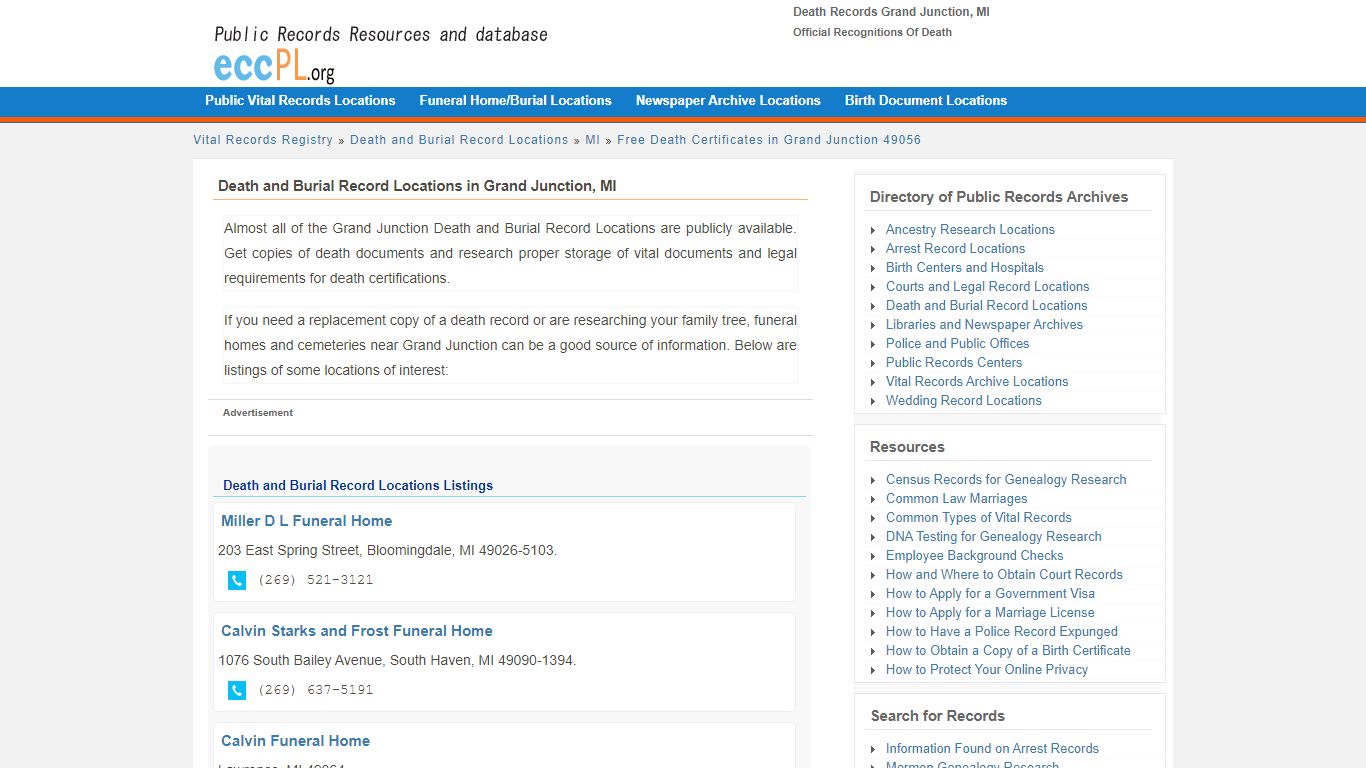Viewport: 1366px width, 768px height.
Task: Open Public Vital Records Locations menu
Action: [x=300, y=100]
